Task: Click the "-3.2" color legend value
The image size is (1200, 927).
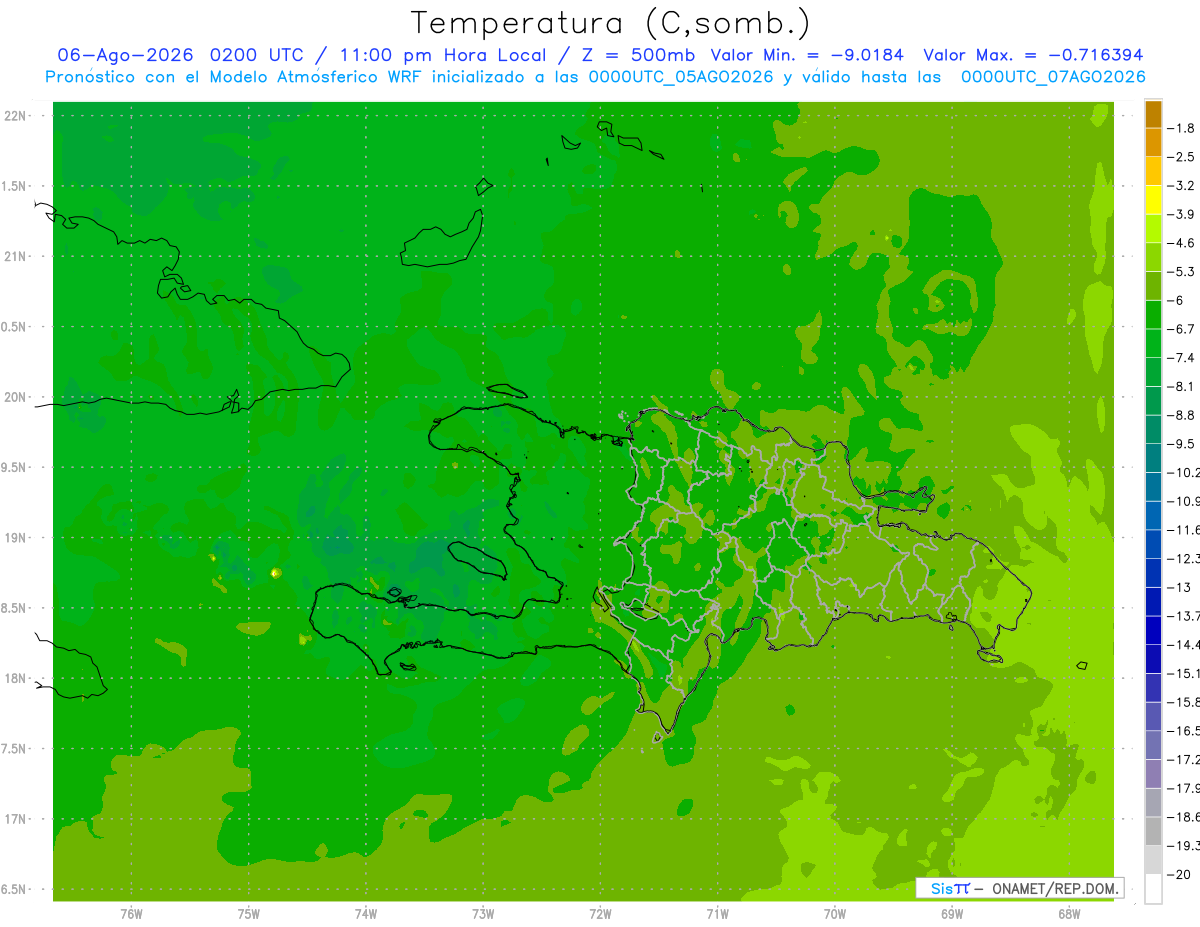Action: (1182, 186)
